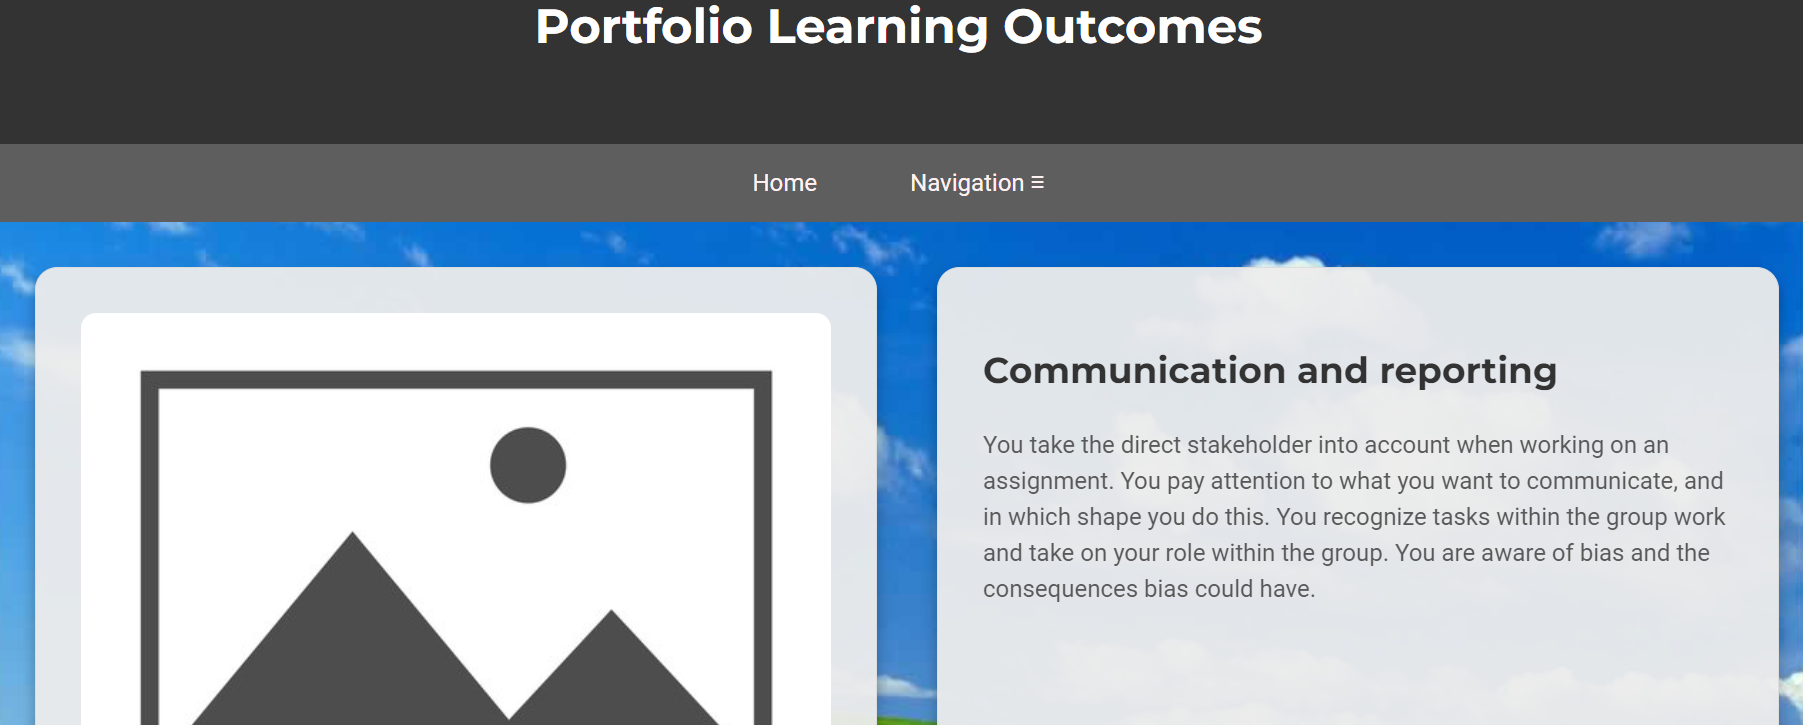Click the phrase "consequences bias could have"
The image size is (1803, 725).
pyautogui.click(x=1148, y=589)
